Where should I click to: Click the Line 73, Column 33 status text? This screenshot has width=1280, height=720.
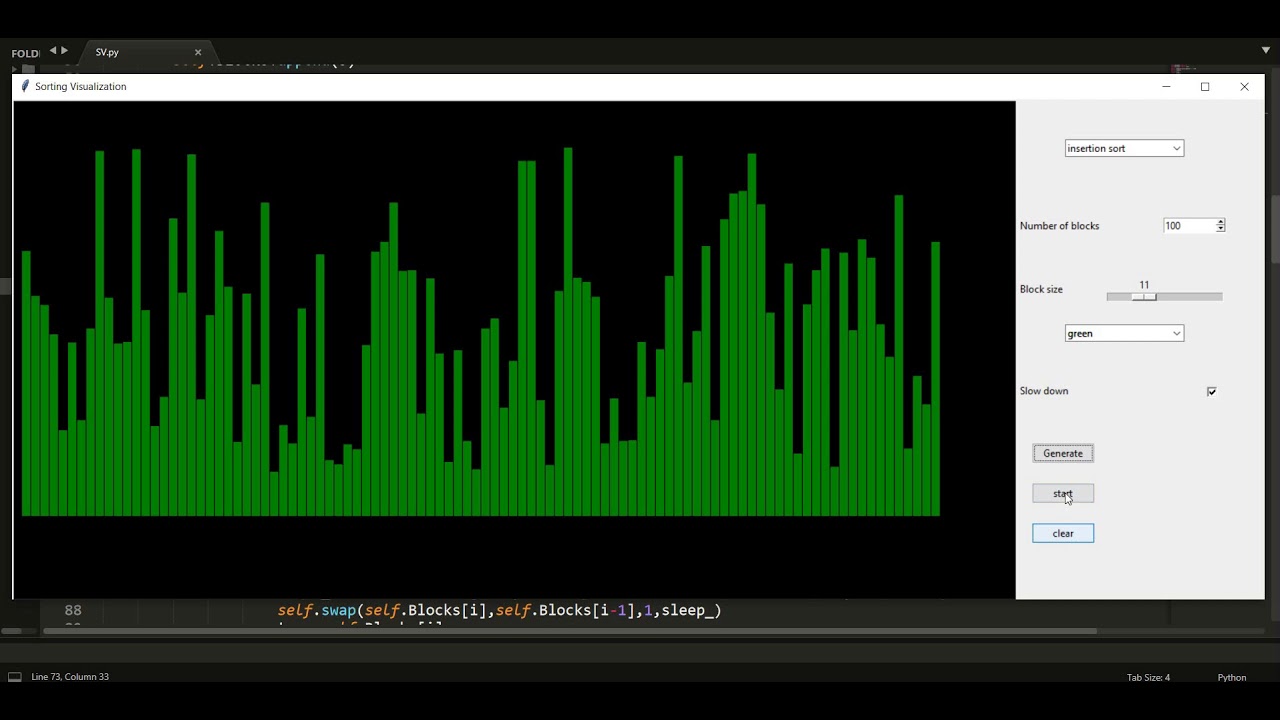coord(70,677)
